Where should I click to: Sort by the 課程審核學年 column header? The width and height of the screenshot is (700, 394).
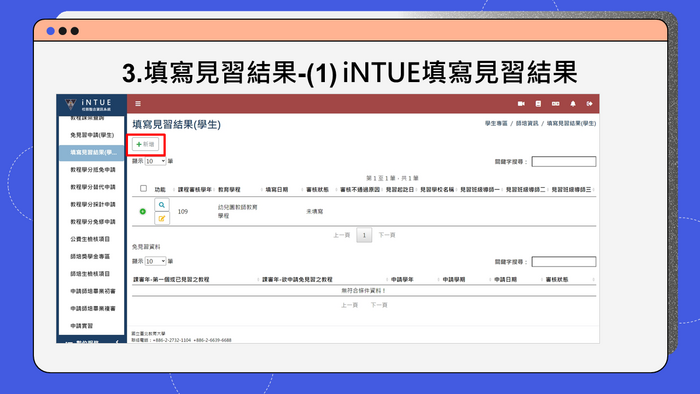(x=195, y=190)
